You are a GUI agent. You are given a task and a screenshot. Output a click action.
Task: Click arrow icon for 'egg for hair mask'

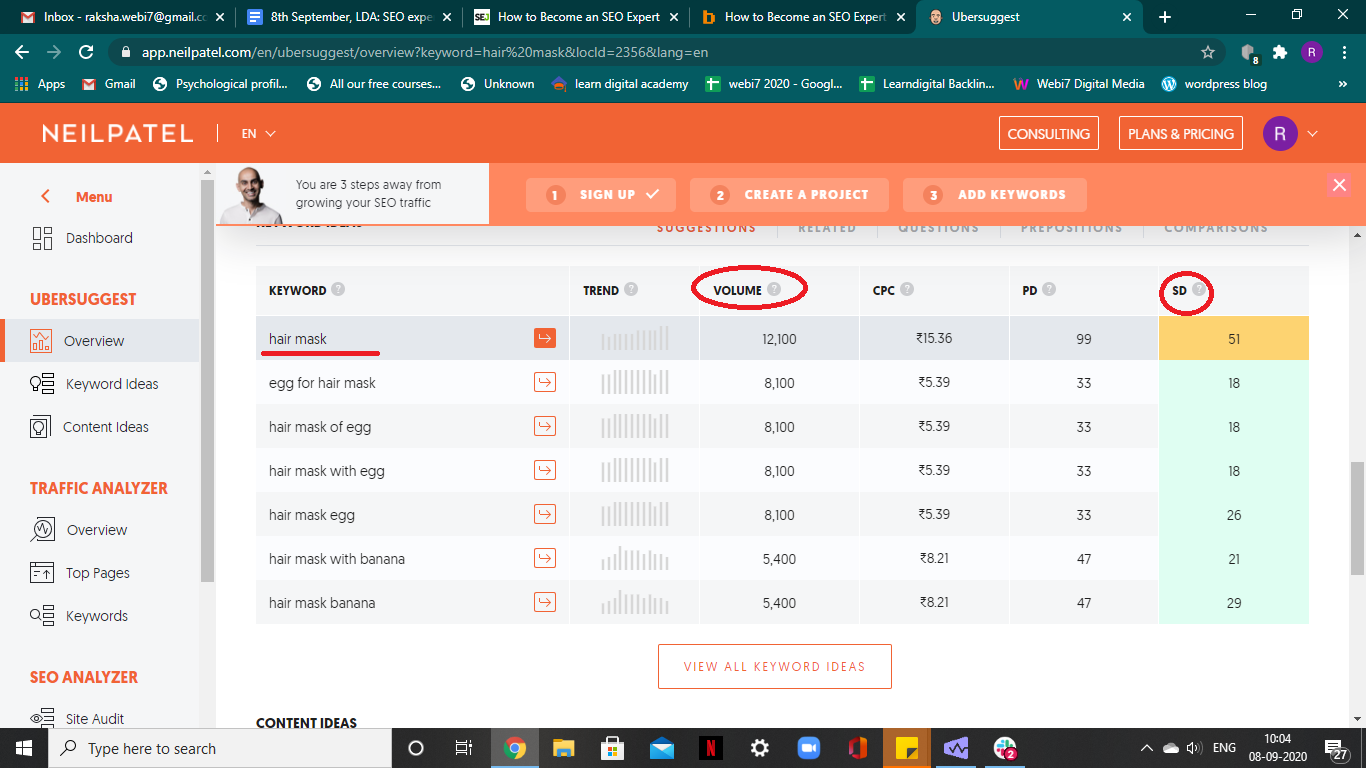[x=544, y=383]
